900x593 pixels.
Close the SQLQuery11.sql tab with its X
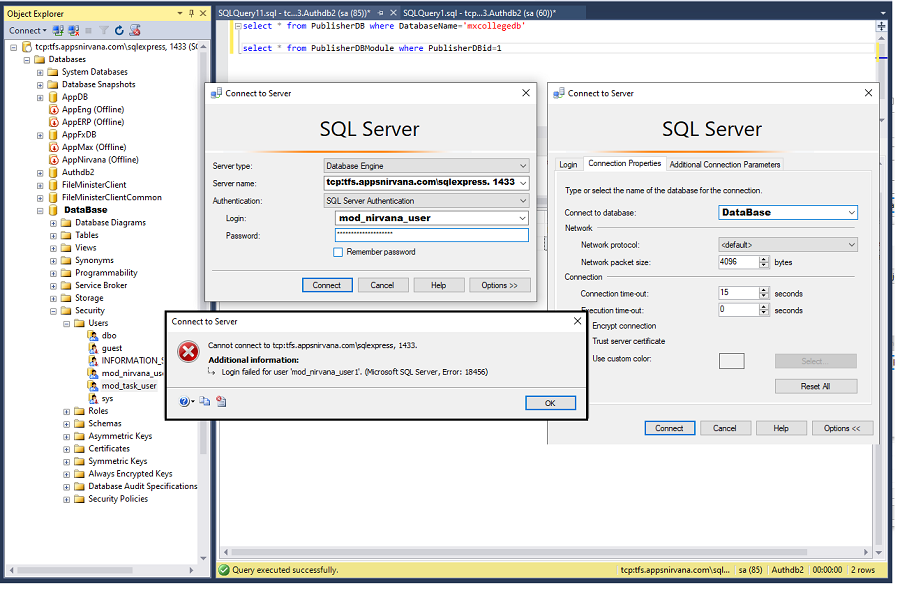(394, 13)
